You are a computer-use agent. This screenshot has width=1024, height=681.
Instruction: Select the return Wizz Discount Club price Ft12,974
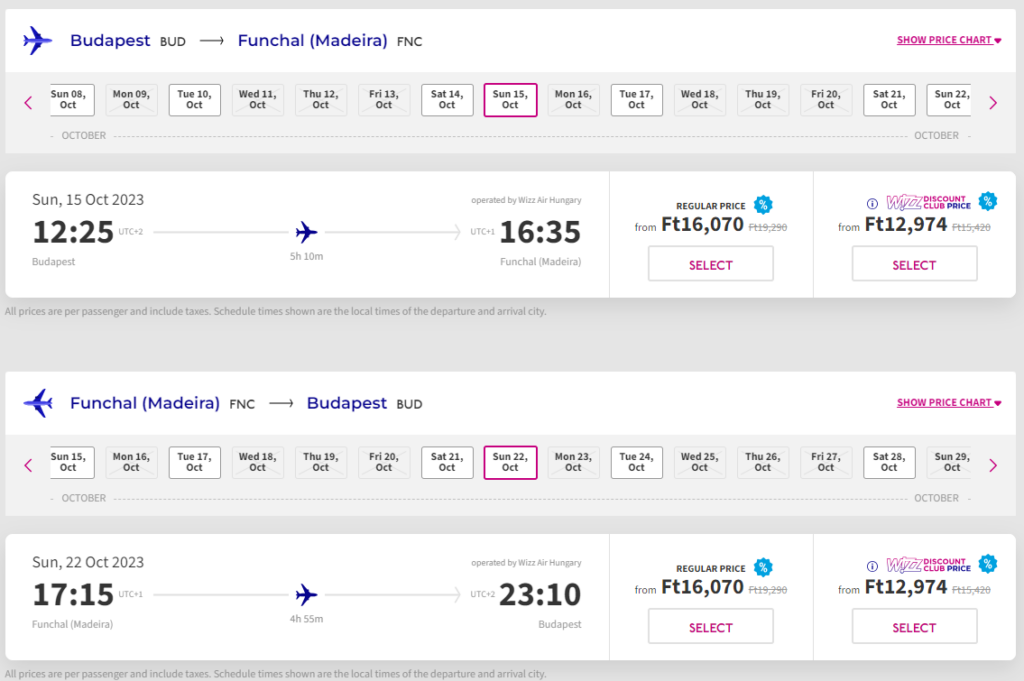tap(914, 628)
